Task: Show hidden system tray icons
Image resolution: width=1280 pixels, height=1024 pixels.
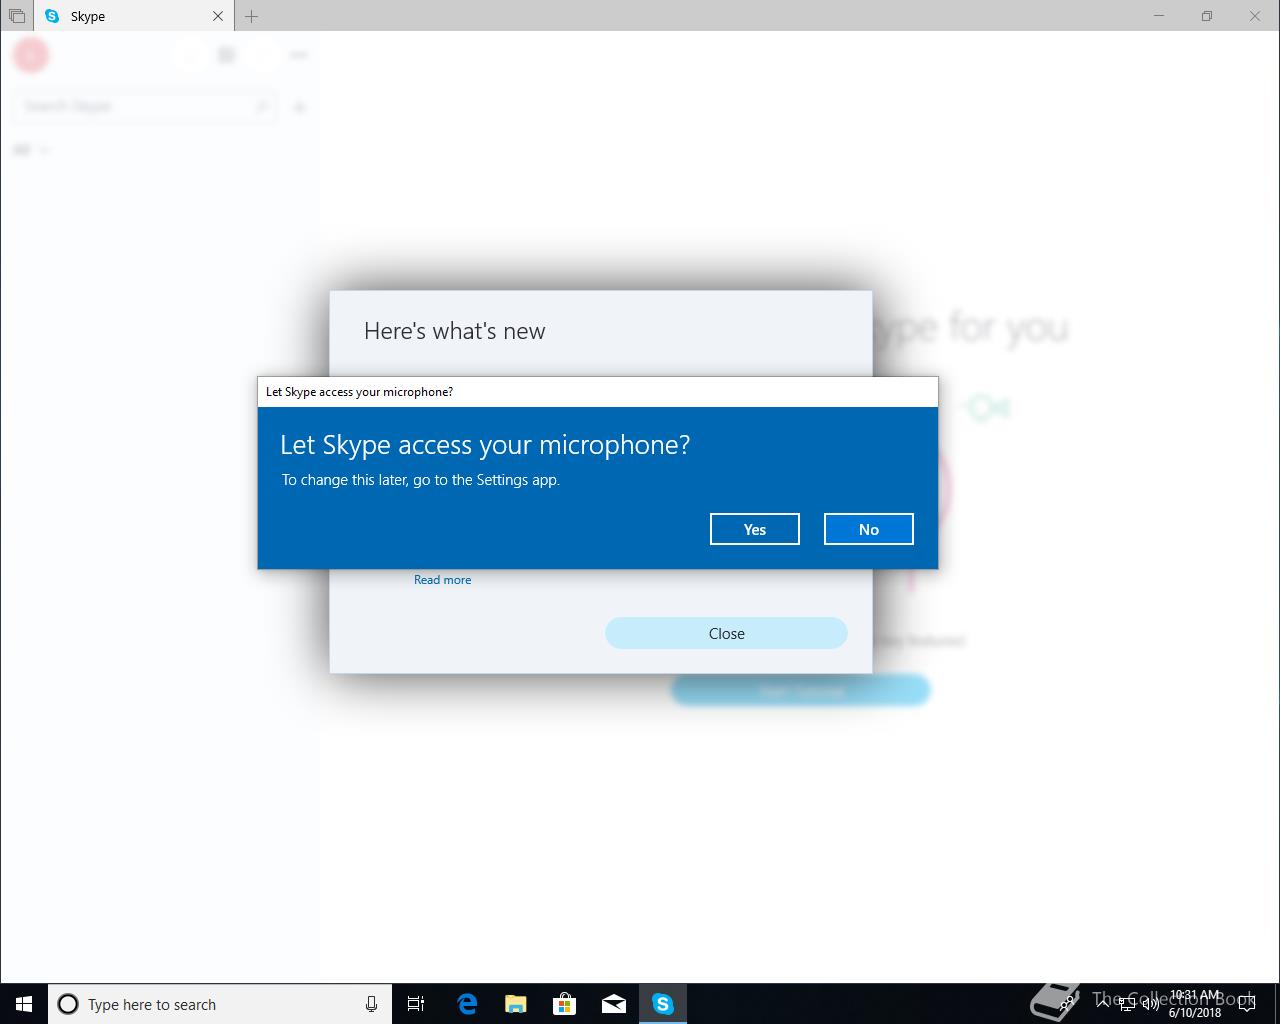Action: point(1103,1003)
